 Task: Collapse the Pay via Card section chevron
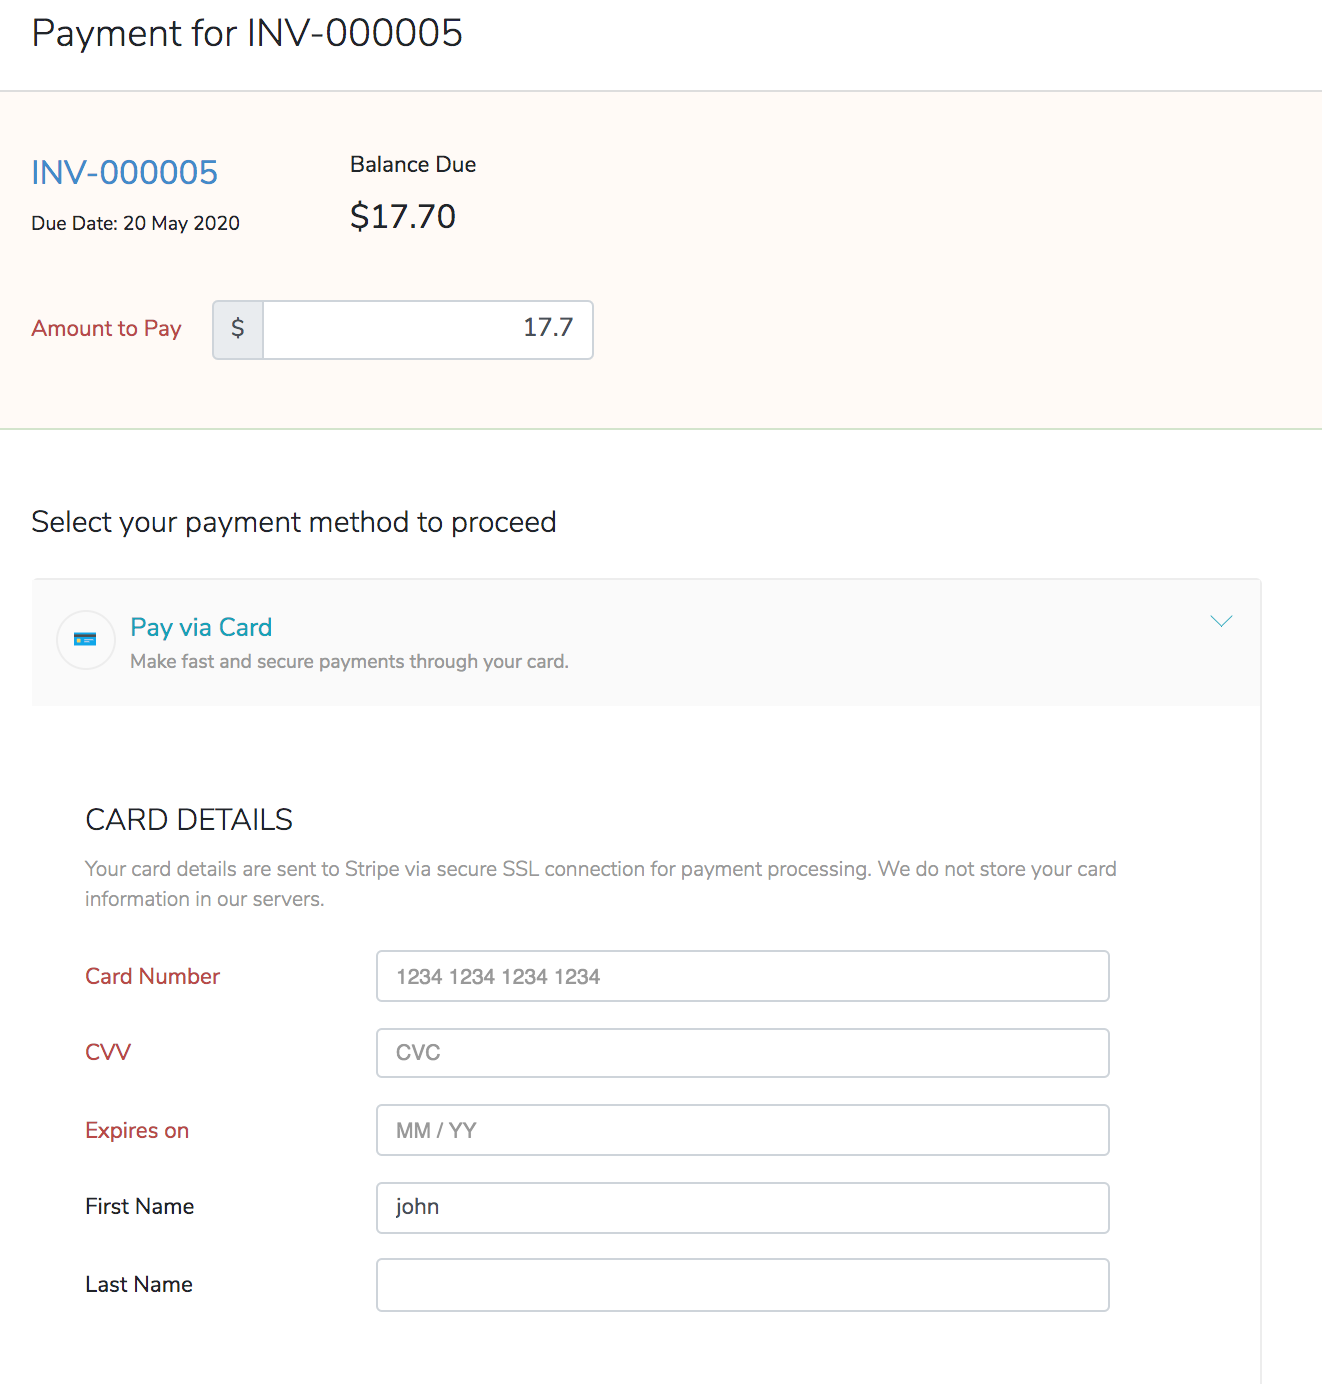click(x=1221, y=621)
